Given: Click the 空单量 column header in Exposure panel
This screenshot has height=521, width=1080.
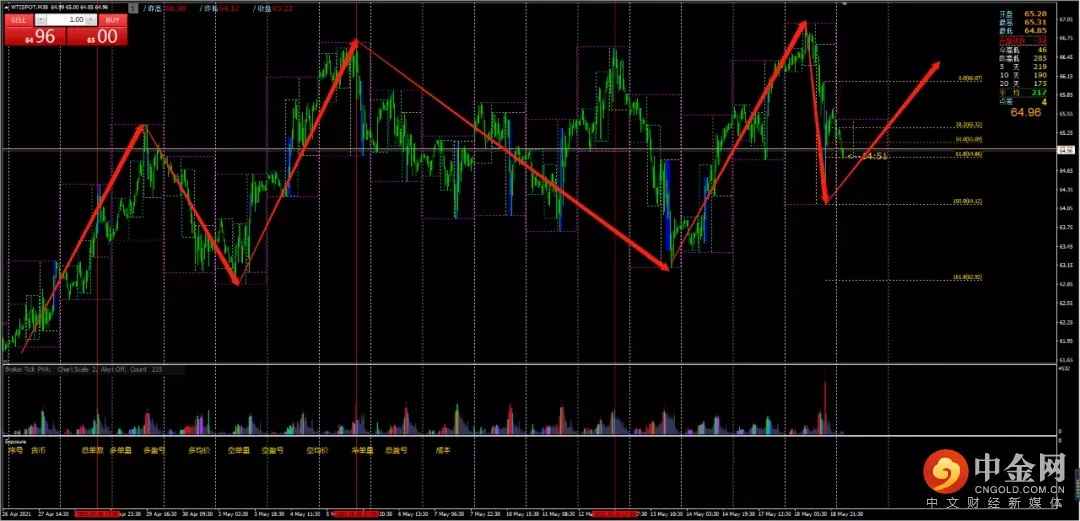Looking at the screenshot, I should (238, 450).
